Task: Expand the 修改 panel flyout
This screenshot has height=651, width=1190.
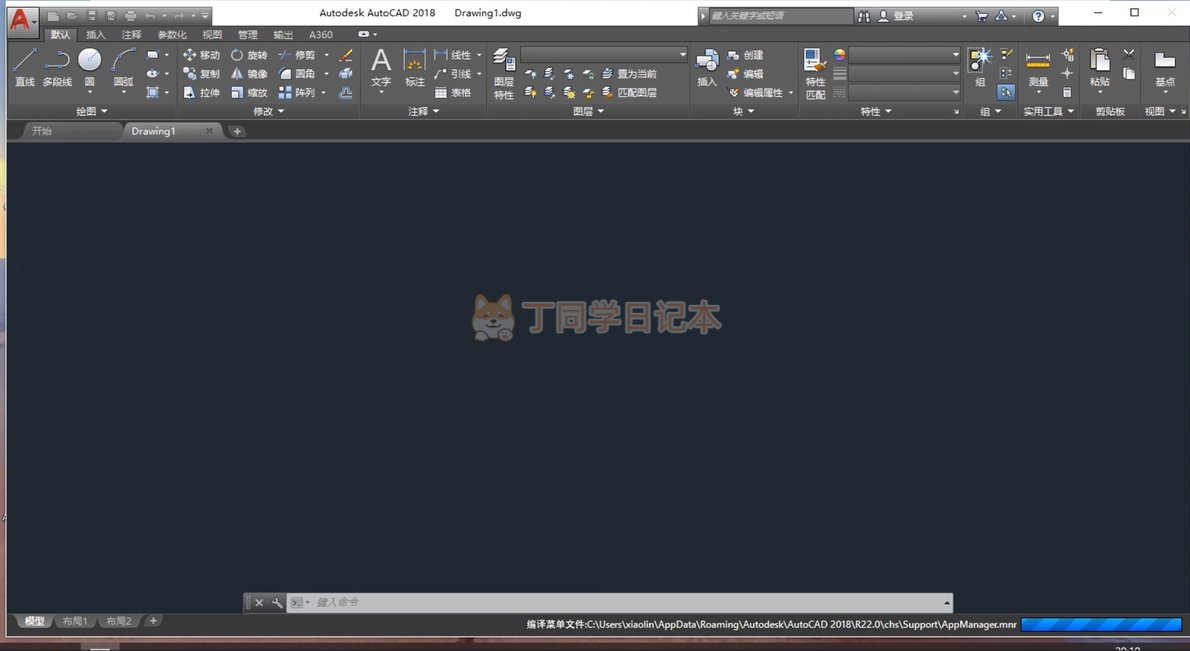Action: coord(268,112)
